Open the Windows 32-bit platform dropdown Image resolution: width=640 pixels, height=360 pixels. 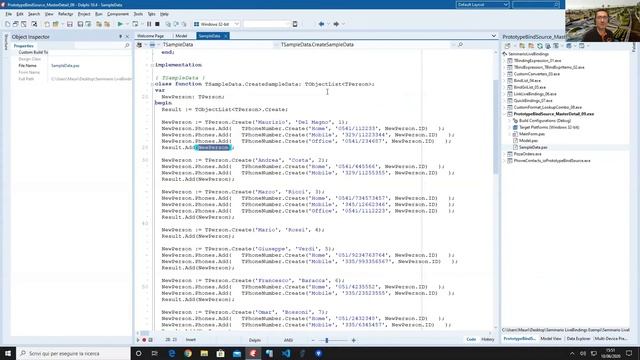(x=237, y=24)
